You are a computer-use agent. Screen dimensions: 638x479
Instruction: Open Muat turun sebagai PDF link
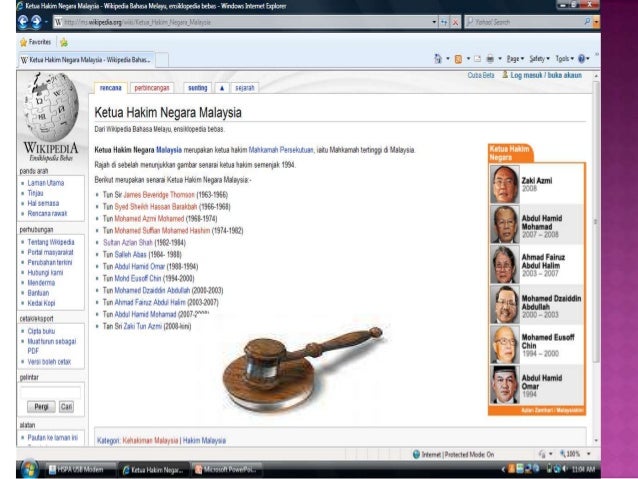pyautogui.click(x=52, y=346)
